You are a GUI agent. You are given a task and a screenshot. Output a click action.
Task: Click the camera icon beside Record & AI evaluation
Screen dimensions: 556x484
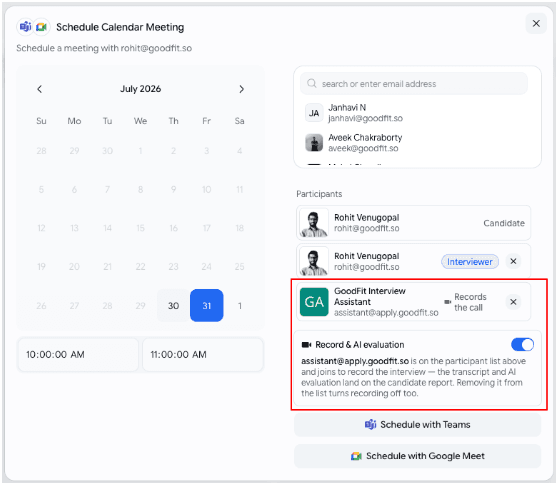pos(306,345)
